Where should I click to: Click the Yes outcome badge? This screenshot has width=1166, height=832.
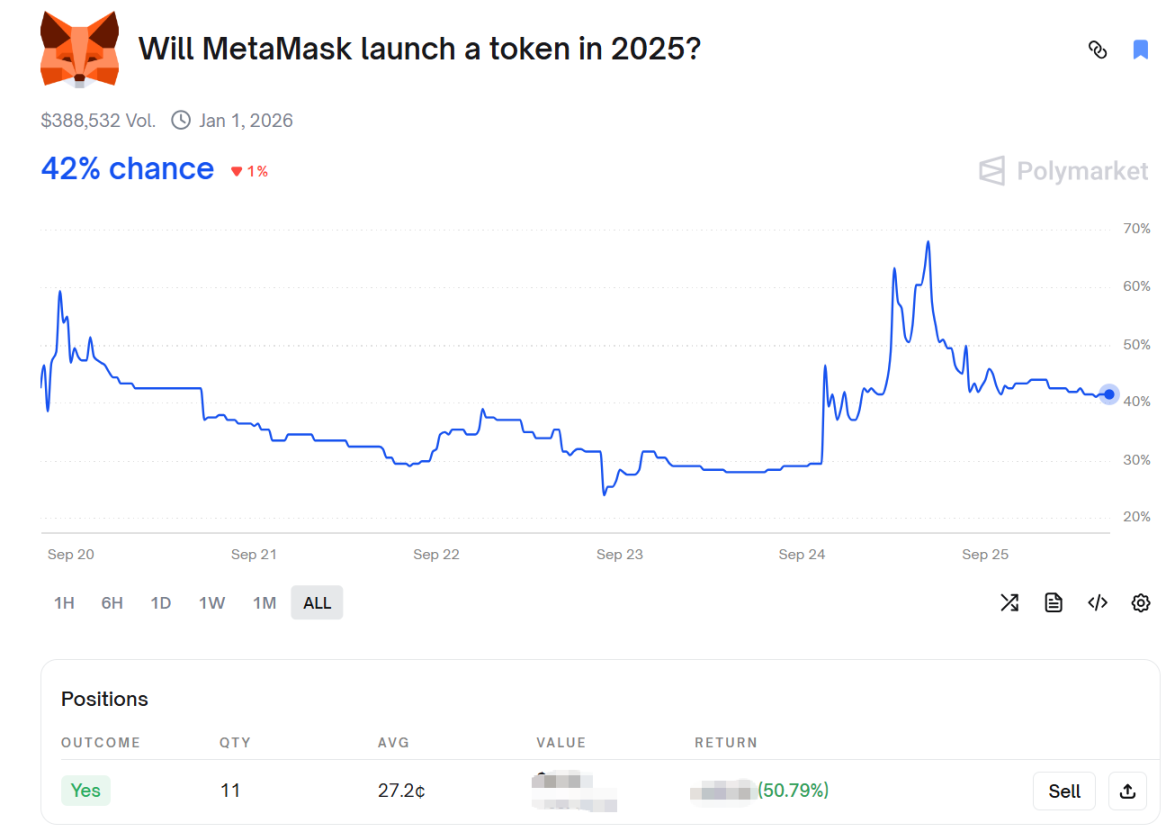86,791
